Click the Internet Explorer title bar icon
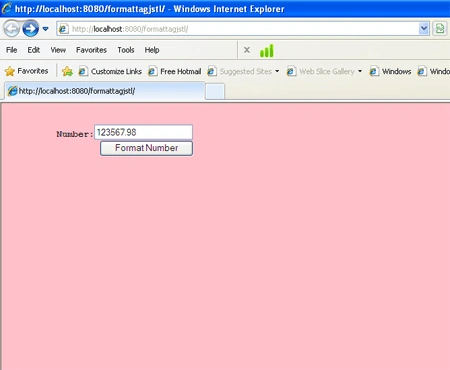 point(7,8)
